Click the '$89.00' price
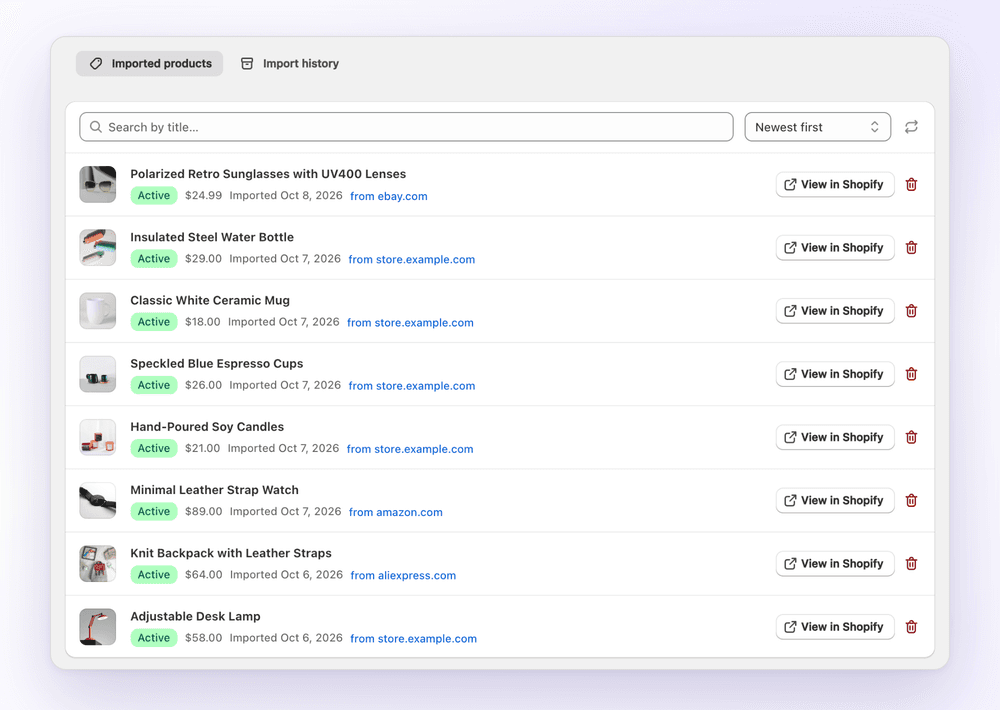The width and height of the screenshot is (1000, 710). click(x=203, y=511)
